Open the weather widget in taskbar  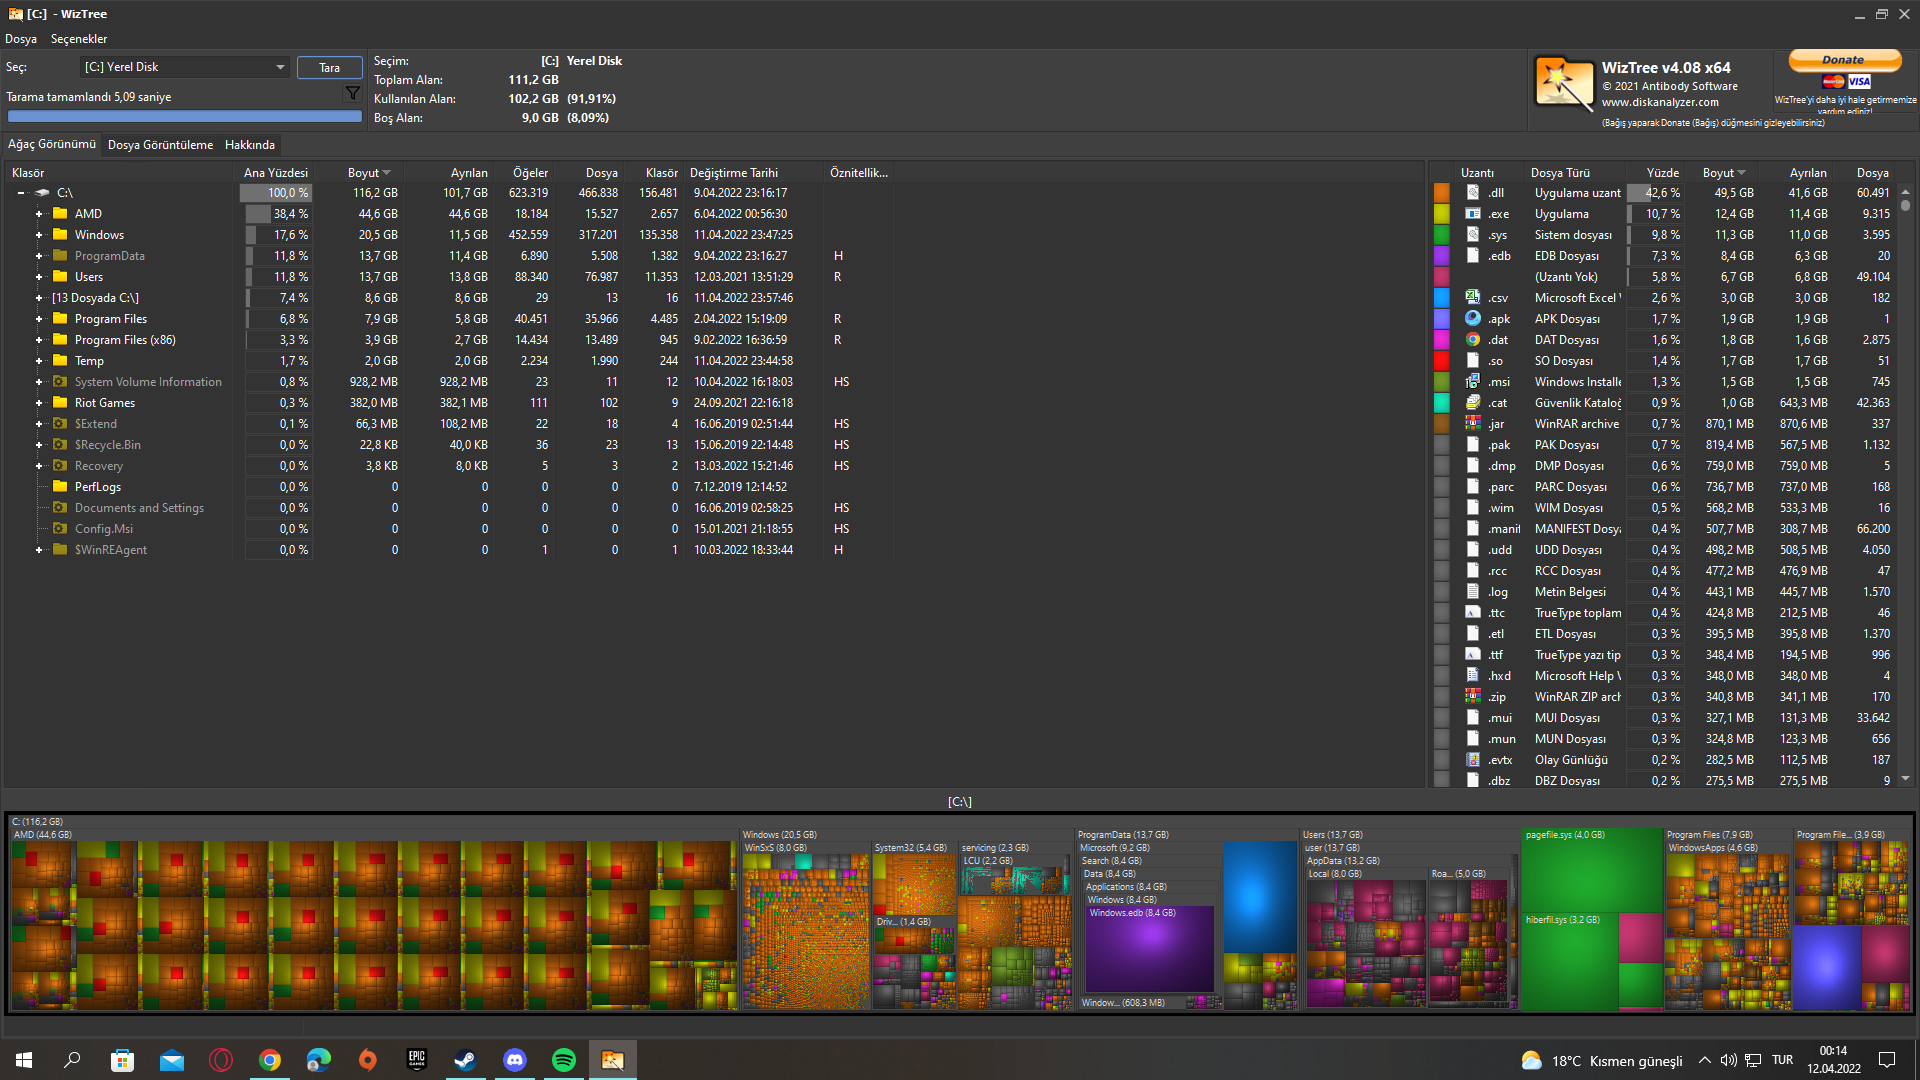(1601, 1060)
